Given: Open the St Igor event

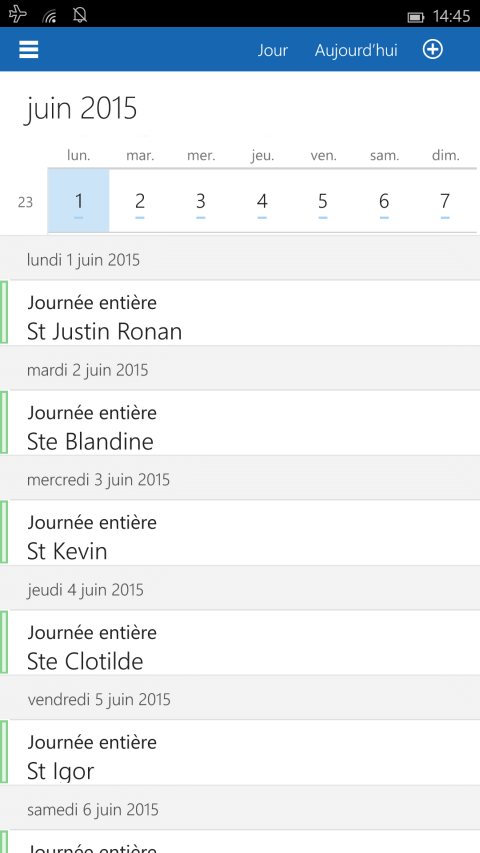Looking at the screenshot, I should (240, 752).
